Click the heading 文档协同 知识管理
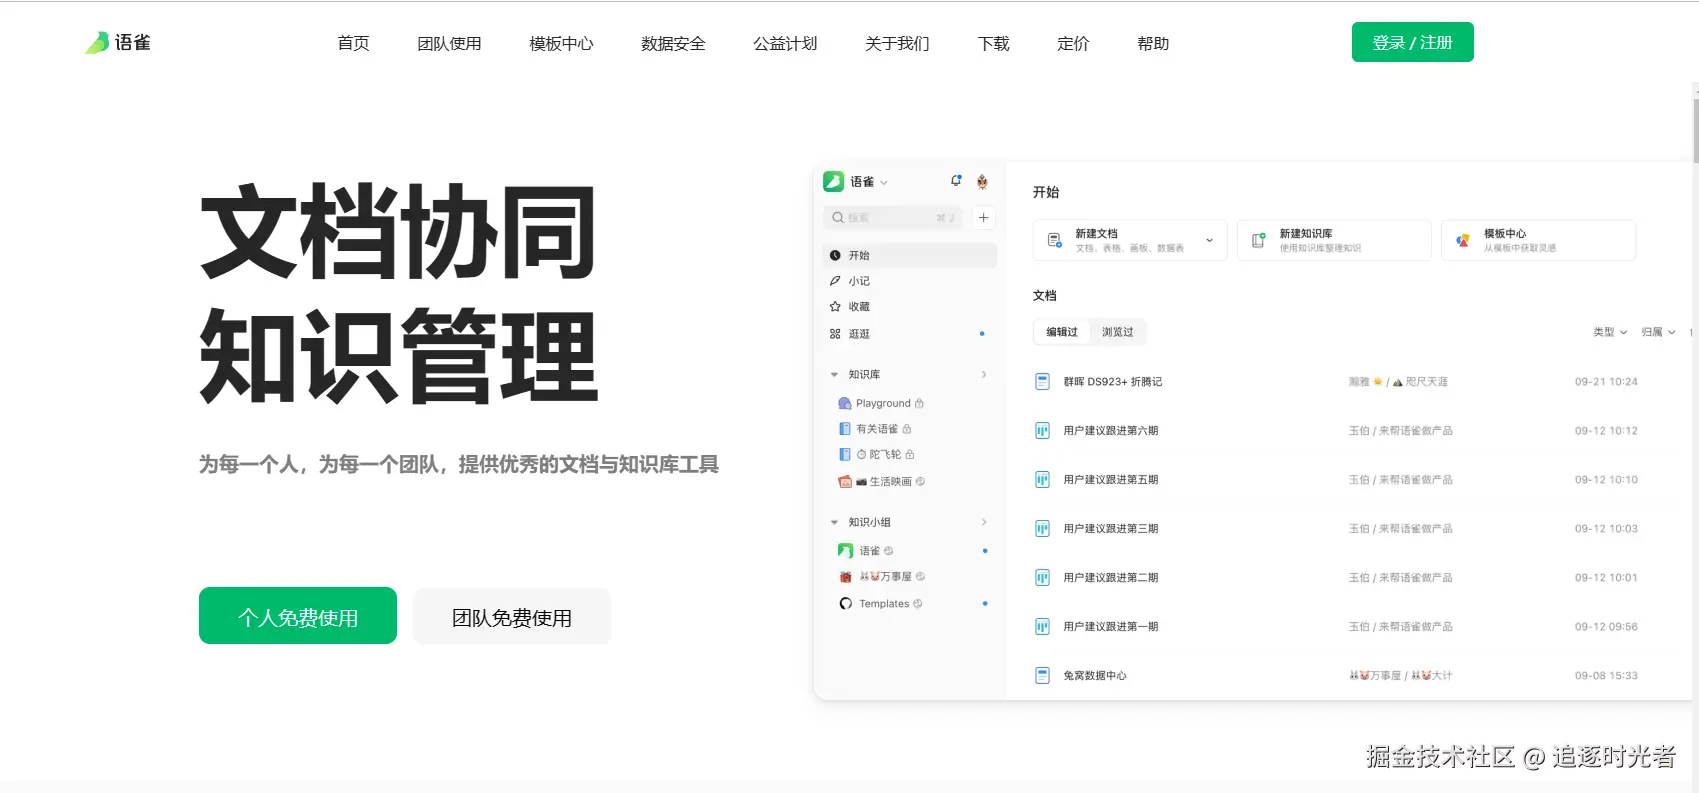 (x=399, y=293)
